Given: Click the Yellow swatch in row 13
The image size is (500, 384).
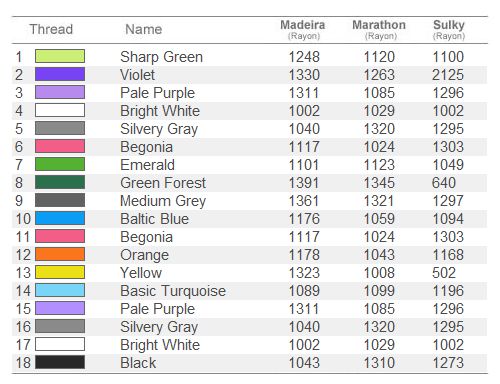Looking at the screenshot, I should click(x=60, y=272).
